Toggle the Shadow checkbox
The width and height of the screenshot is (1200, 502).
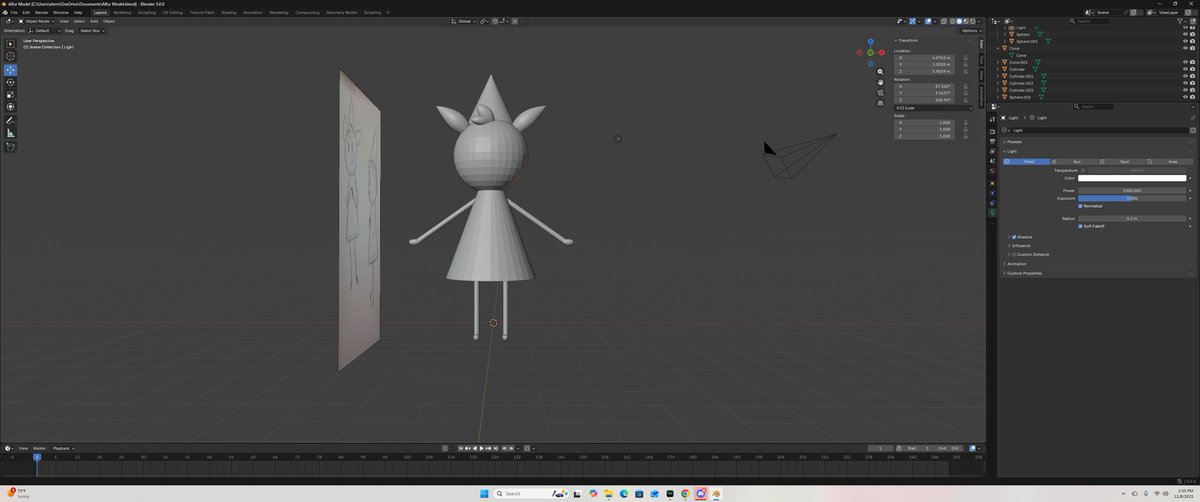1014,237
